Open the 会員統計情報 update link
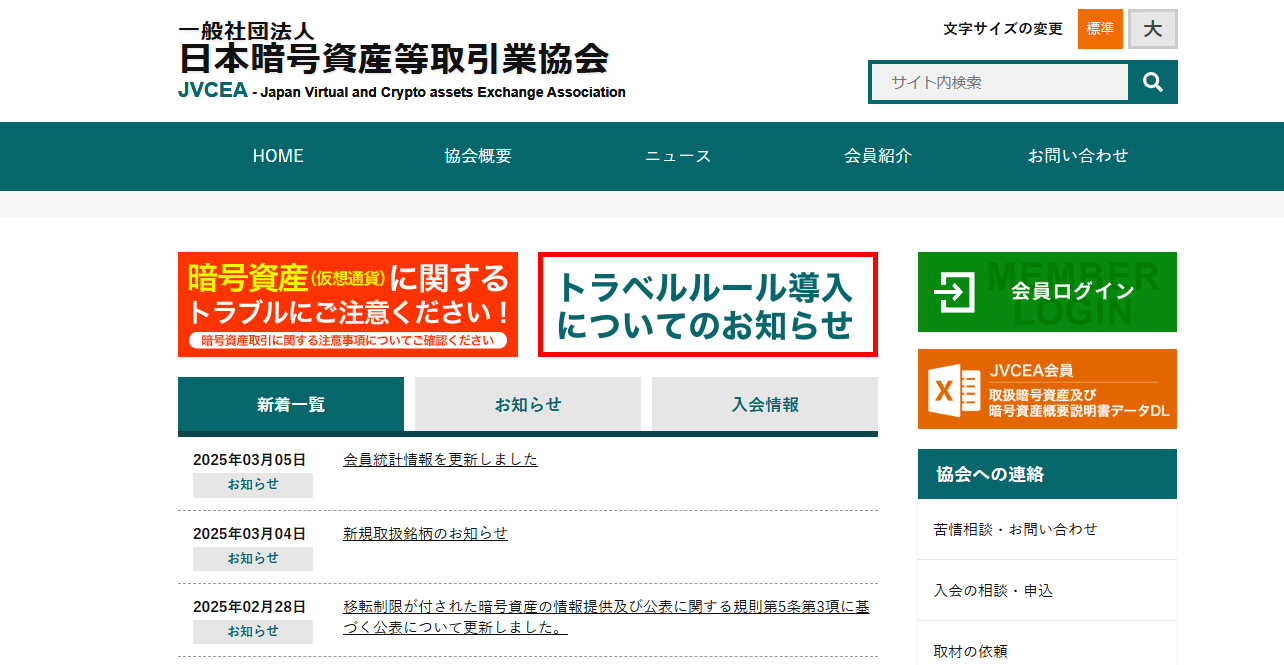 pos(440,458)
